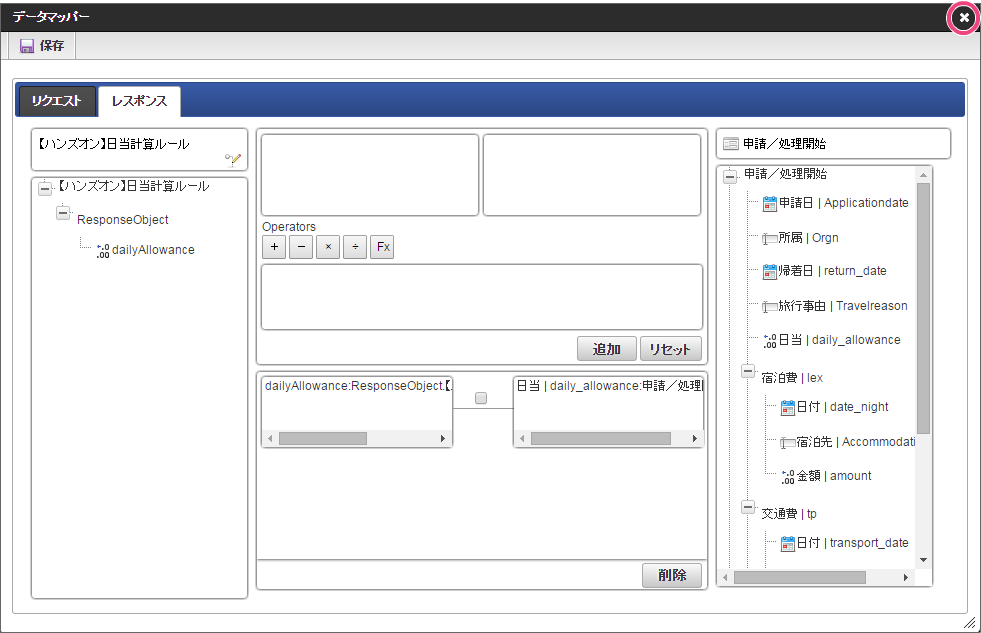The image size is (981, 633).
Task: Click right arrow of dailyAllowance mapping scrollbar
Action: pyautogui.click(x=443, y=438)
